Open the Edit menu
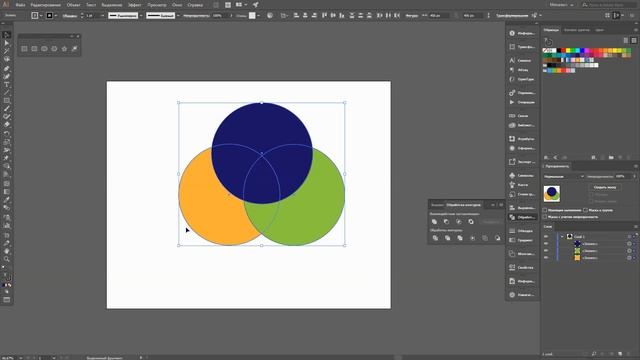The height and width of the screenshot is (360, 640). click(46, 5)
